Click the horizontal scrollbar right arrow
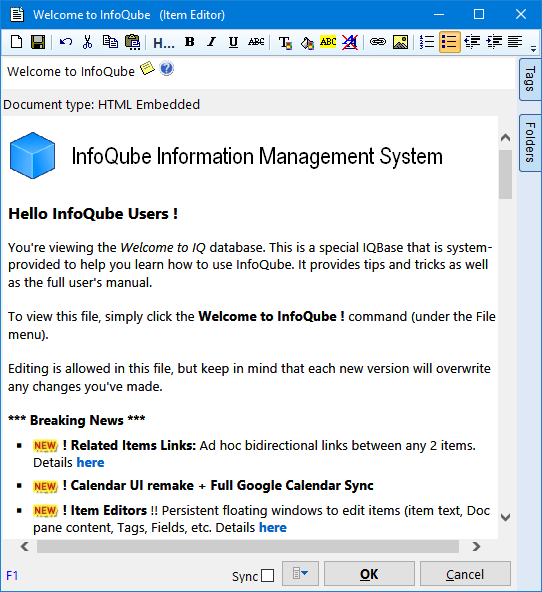This screenshot has width=542, height=592. pos(476,546)
